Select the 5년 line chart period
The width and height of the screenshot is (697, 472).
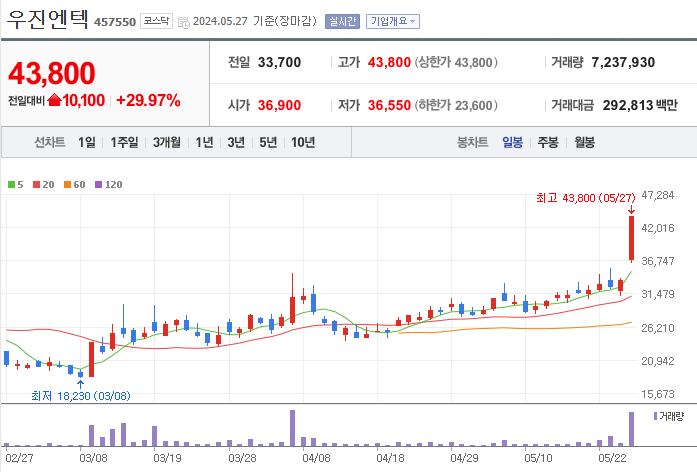point(268,142)
